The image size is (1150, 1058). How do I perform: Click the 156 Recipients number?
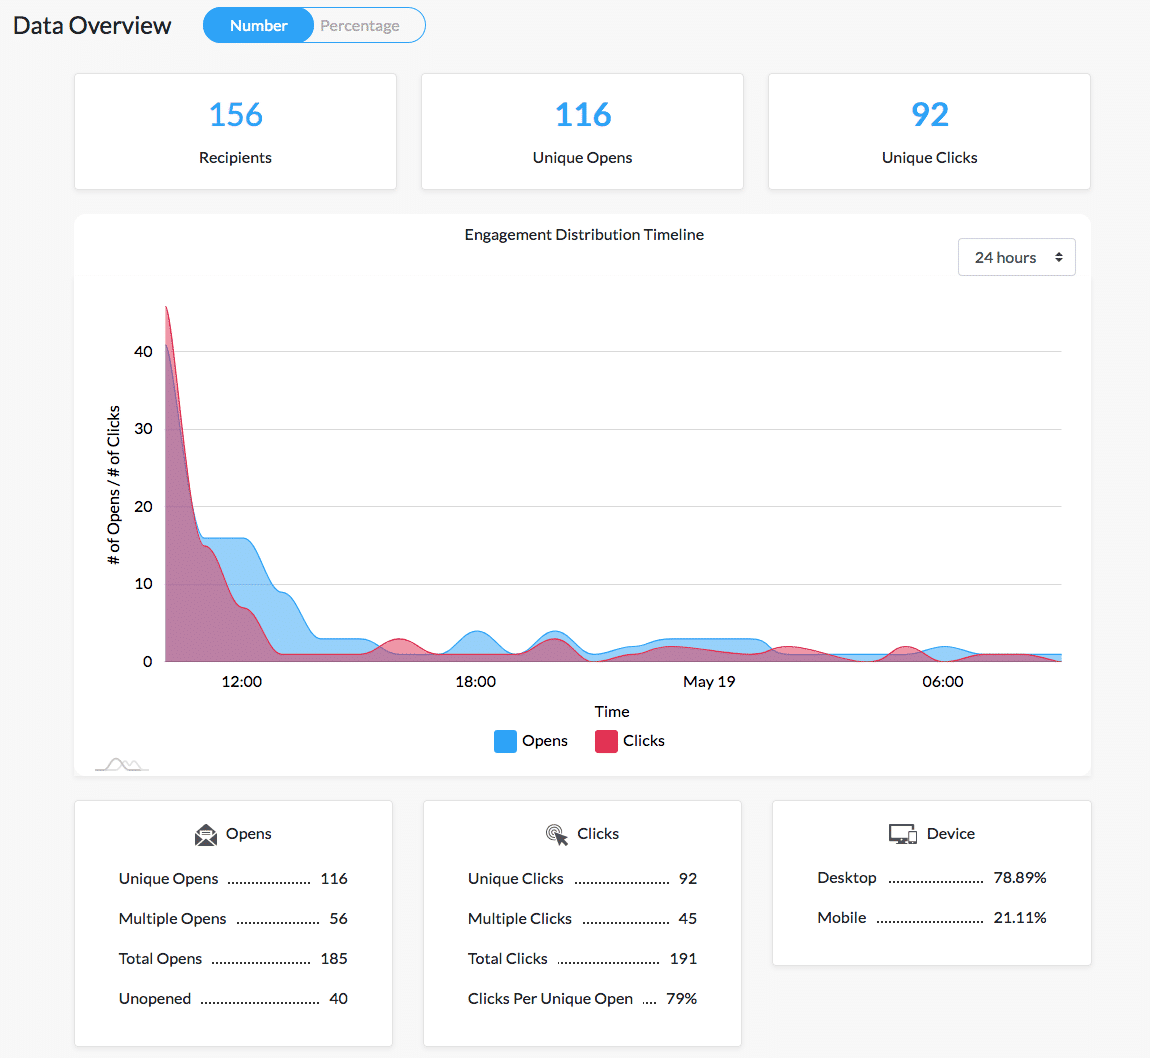235,114
